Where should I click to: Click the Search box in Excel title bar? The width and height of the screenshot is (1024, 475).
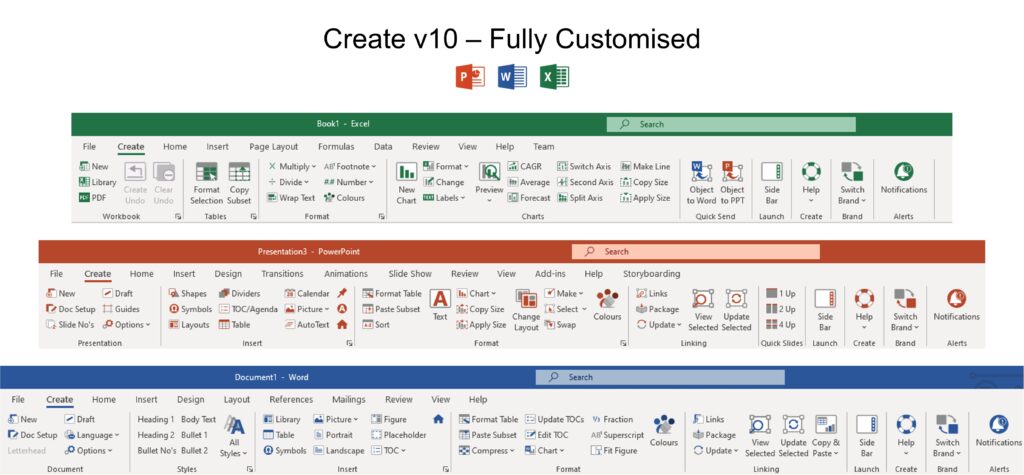[x=730, y=124]
